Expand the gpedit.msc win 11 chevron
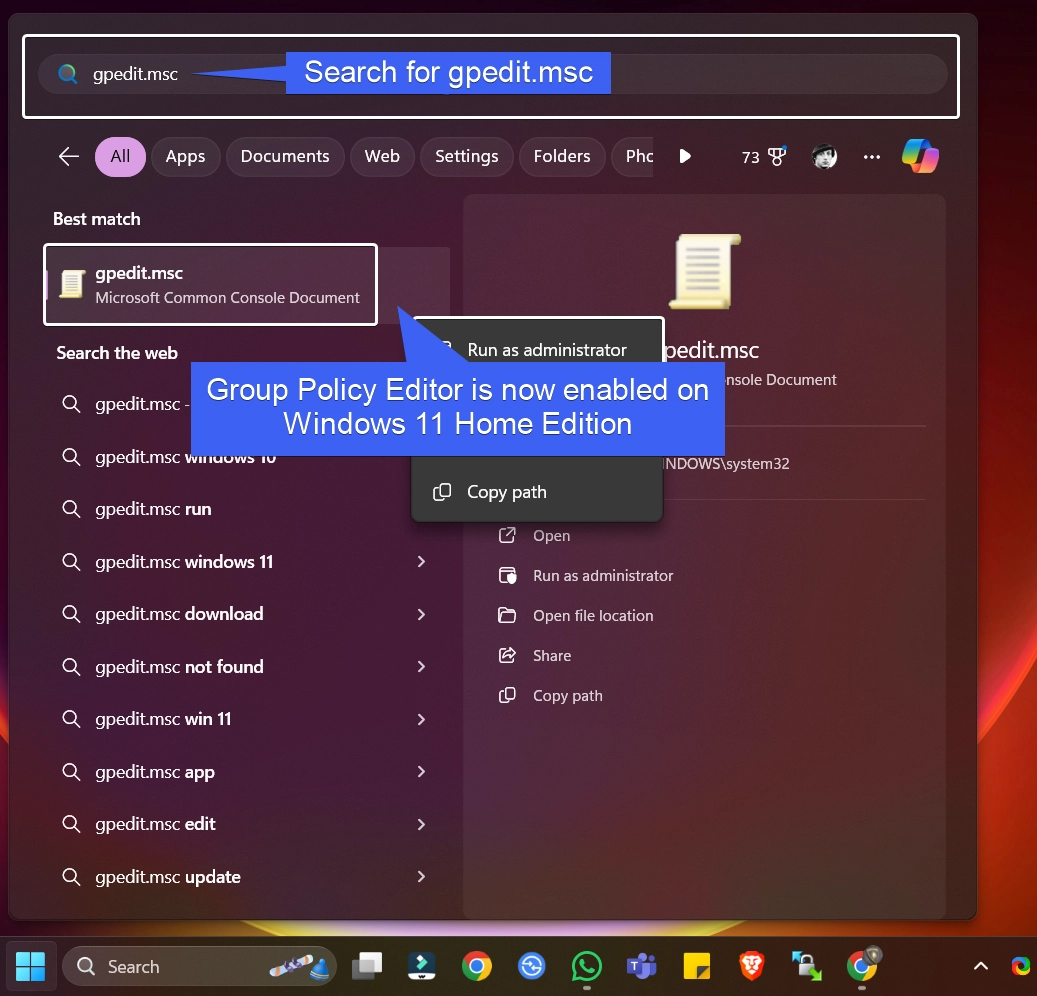This screenshot has height=996, width=1037. click(x=421, y=719)
